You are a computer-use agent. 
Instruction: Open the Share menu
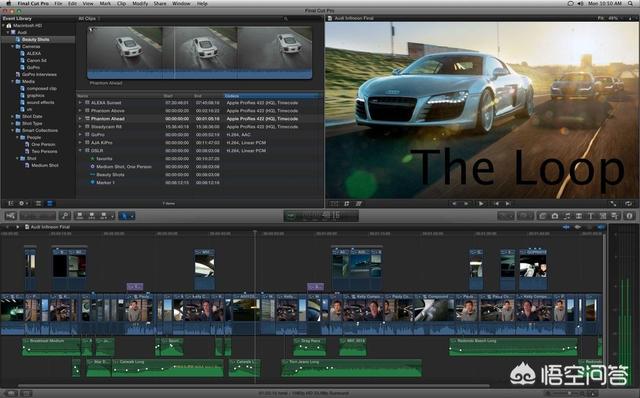(x=160, y=3)
